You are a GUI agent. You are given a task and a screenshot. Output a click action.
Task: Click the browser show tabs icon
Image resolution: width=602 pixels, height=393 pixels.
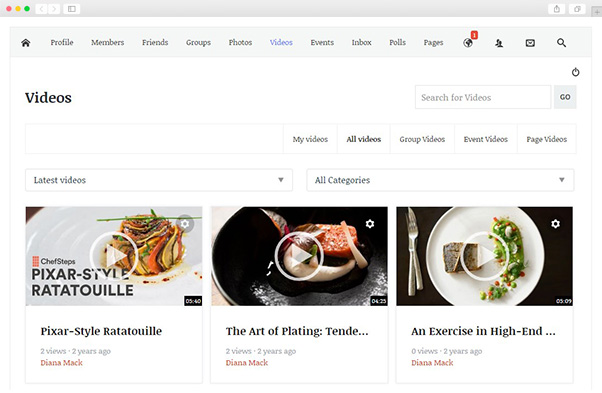pos(577,9)
